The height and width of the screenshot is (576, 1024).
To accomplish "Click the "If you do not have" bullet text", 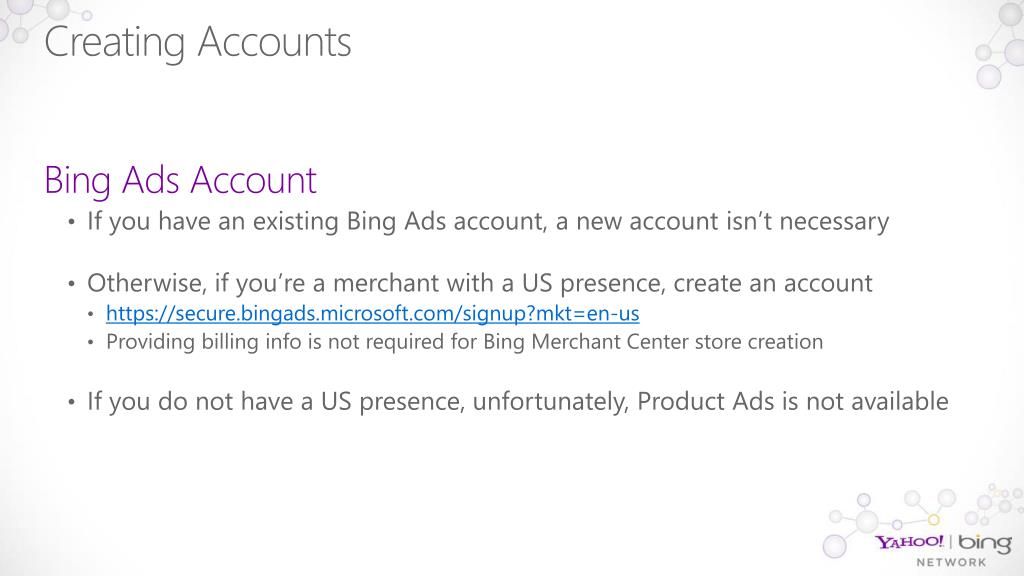I will tap(517, 402).
